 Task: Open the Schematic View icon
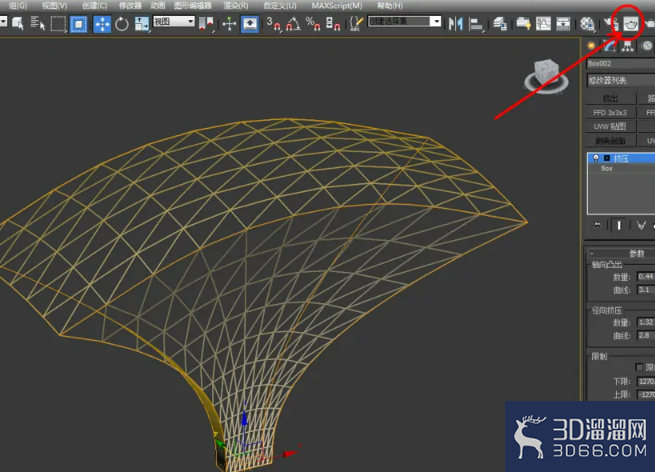tap(563, 24)
